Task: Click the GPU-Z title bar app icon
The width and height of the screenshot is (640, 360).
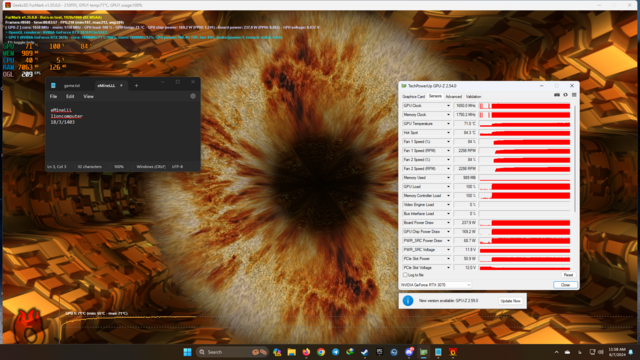Action: pyautogui.click(x=404, y=86)
